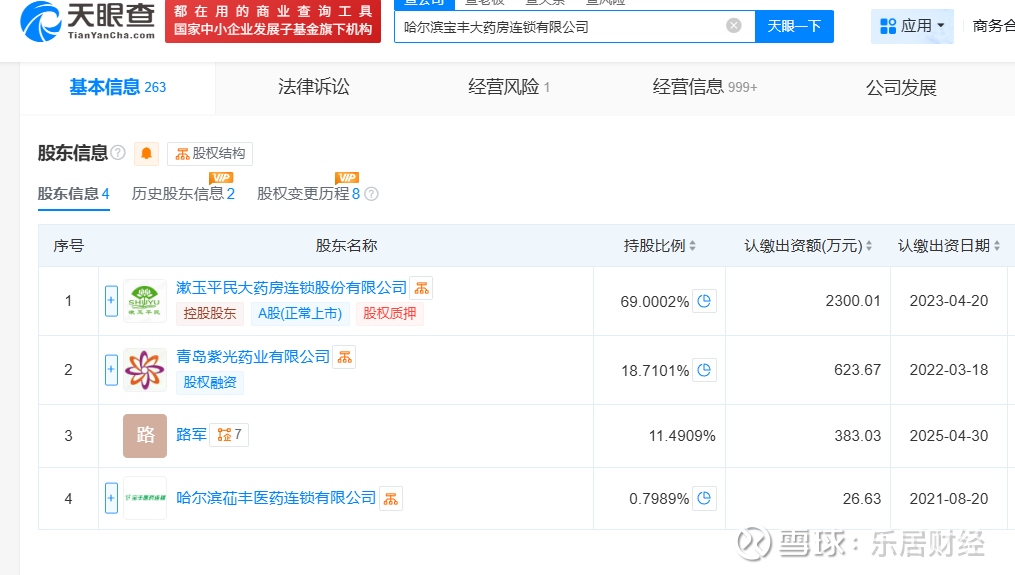This screenshot has width=1015, height=575.
Task: Expand row 1 漱玉平民 shareholder details
Action: tap(111, 301)
